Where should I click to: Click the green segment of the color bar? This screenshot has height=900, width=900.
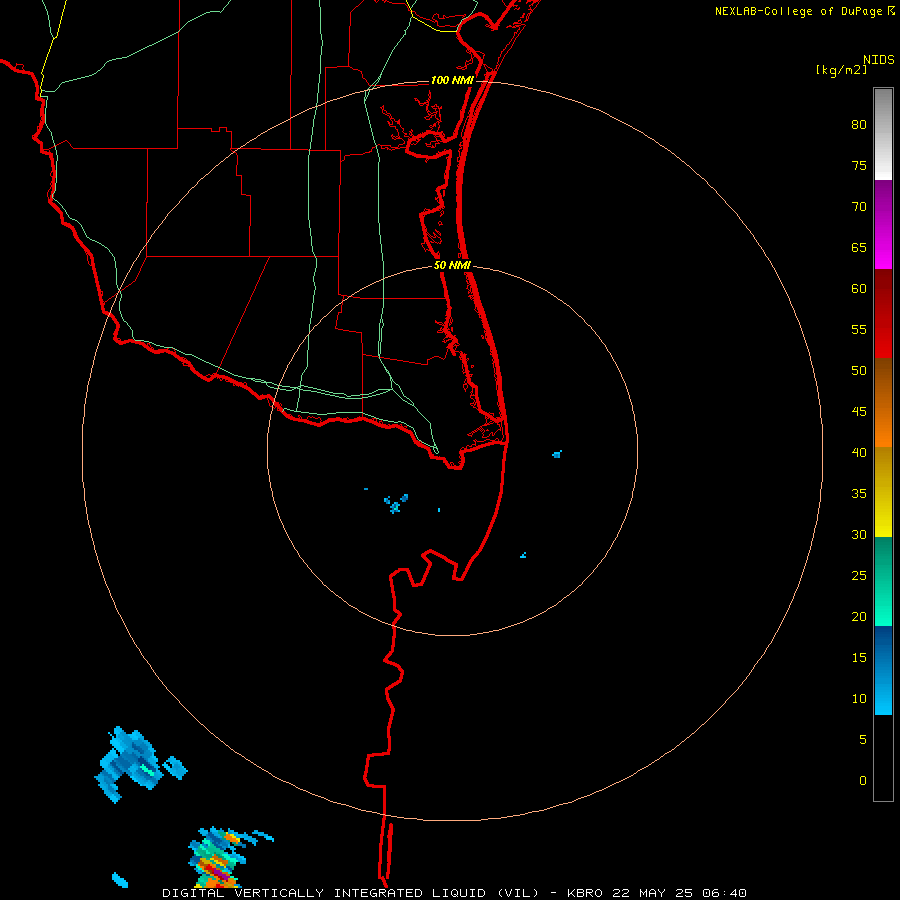coord(883,581)
